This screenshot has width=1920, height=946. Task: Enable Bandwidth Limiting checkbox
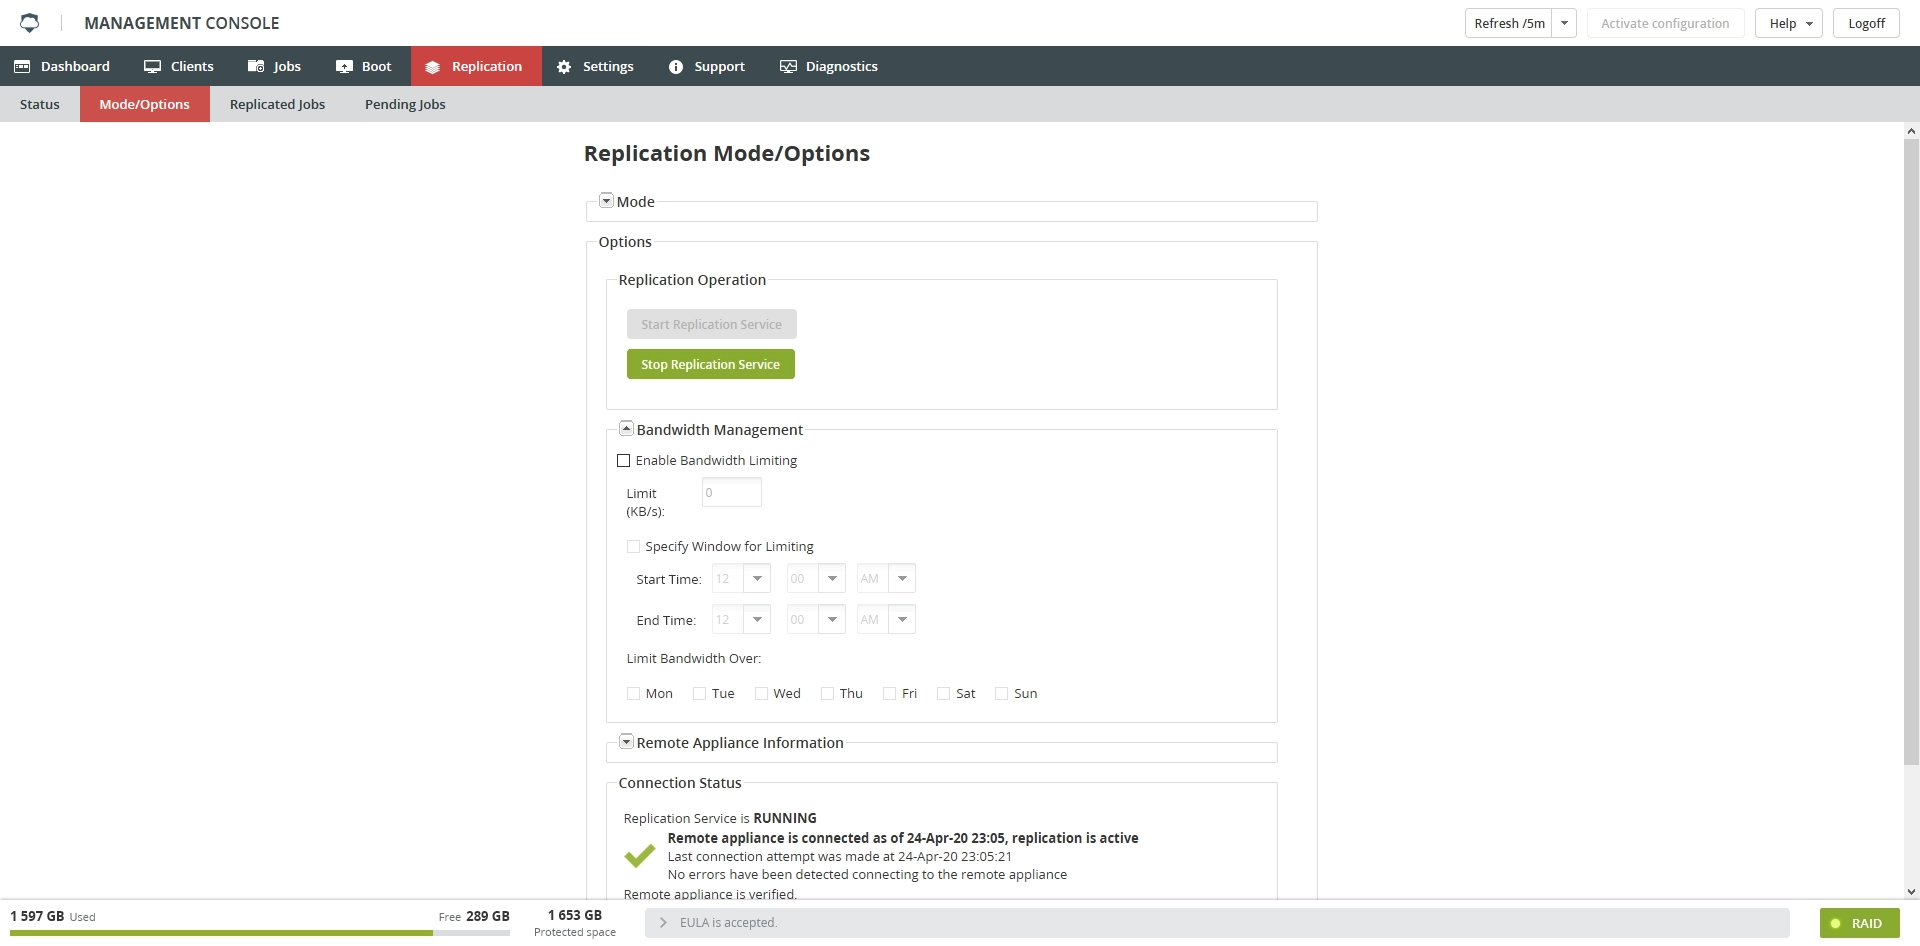click(x=624, y=460)
